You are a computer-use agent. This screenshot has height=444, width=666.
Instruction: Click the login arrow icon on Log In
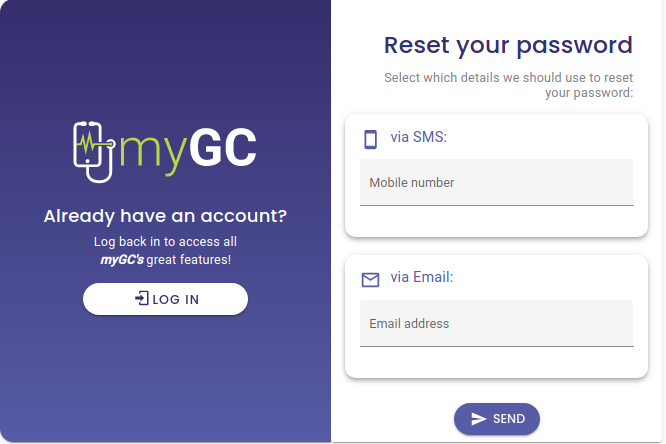tap(141, 299)
